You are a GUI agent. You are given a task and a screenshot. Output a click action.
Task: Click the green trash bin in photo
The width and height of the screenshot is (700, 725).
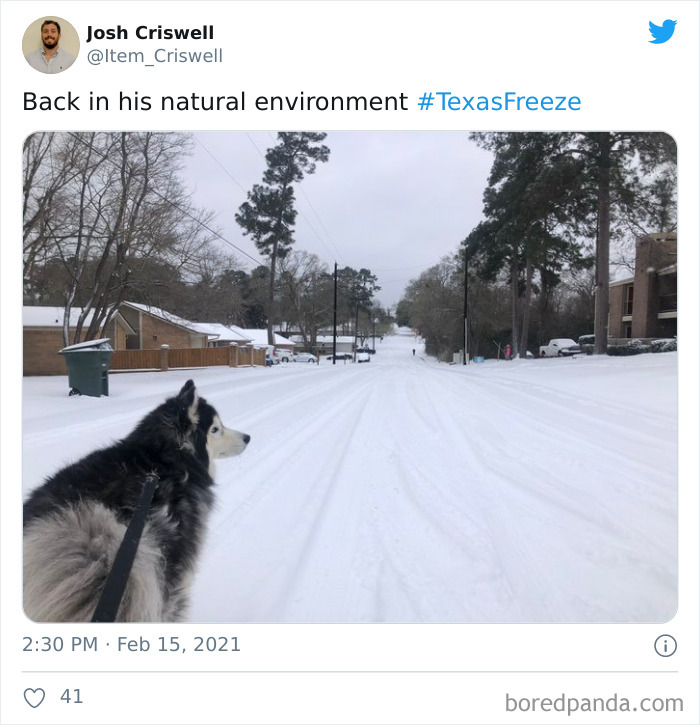click(87, 368)
